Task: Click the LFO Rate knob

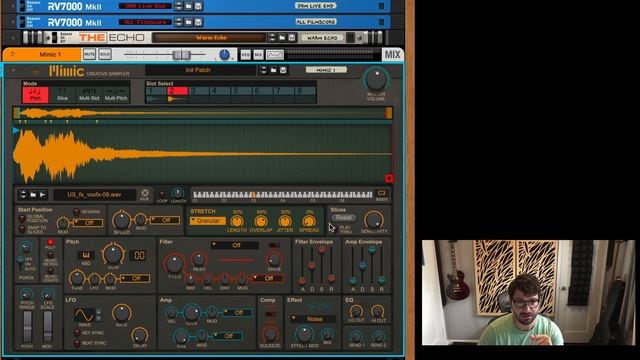Action: click(x=121, y=313)
